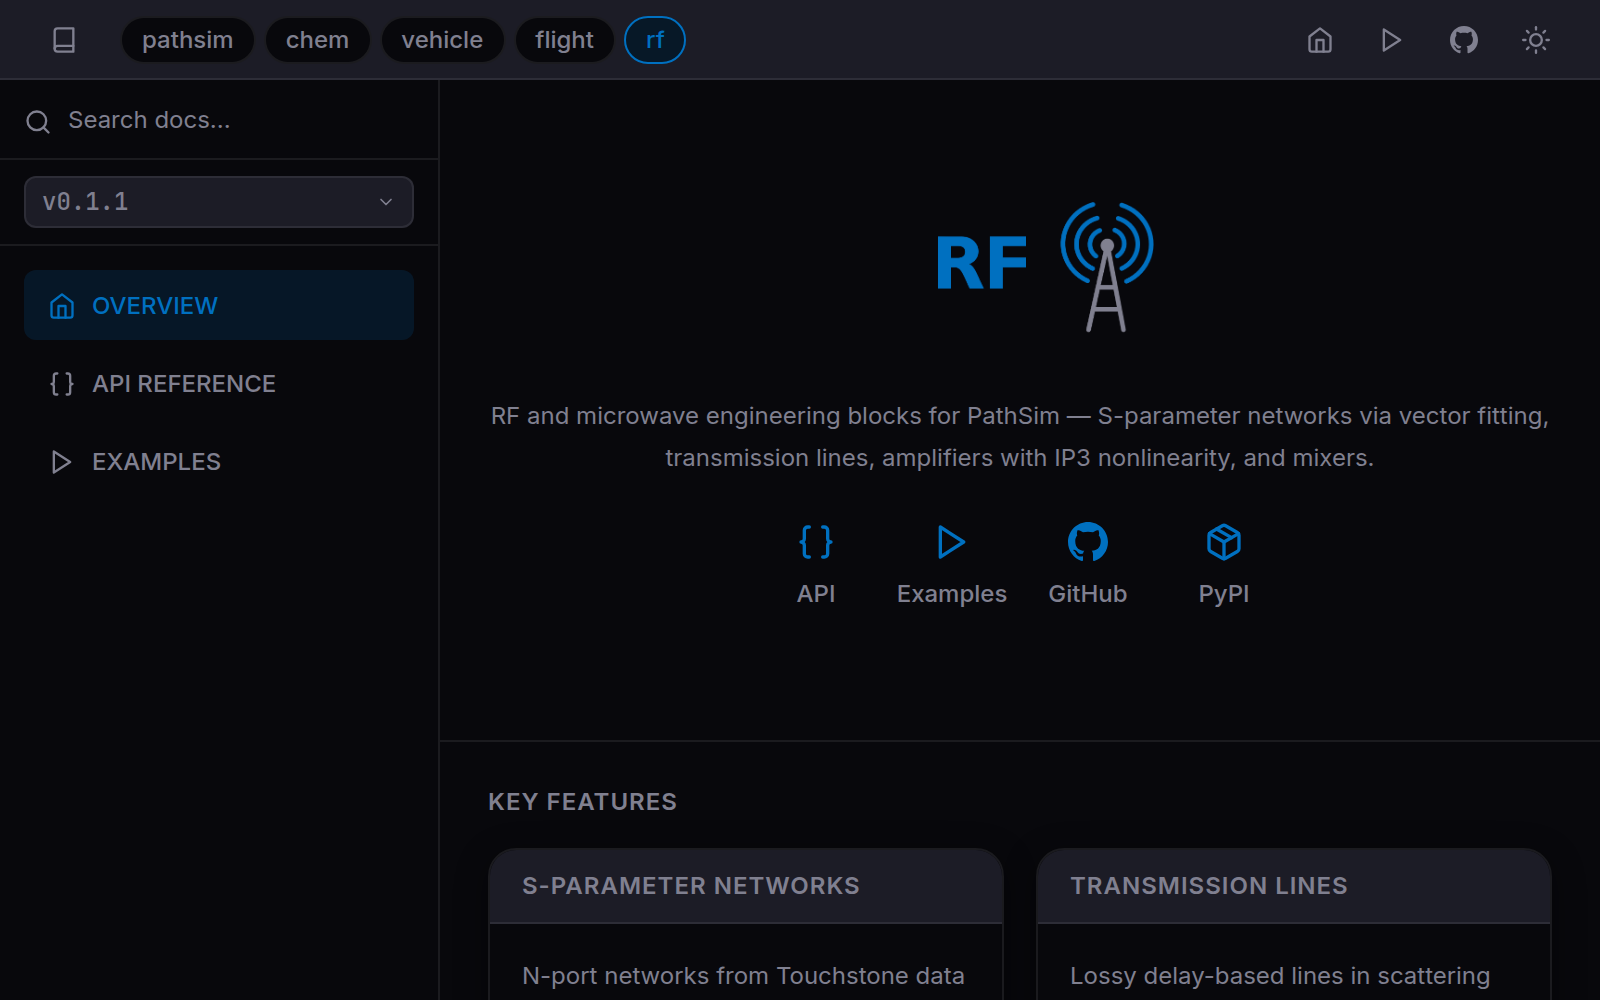1600x1000 pixels.
Task: Toggle light mode with the sun icon
Action: click(x=1535, y=40)
